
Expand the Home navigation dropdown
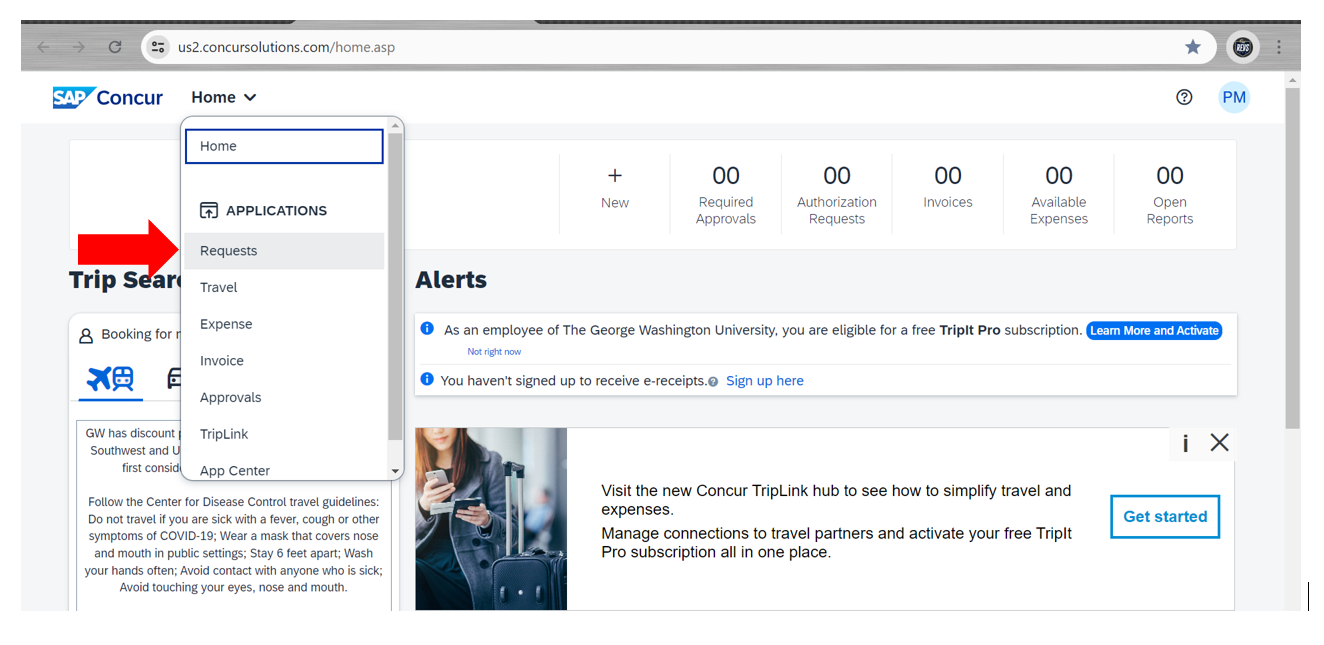[224, 97]
